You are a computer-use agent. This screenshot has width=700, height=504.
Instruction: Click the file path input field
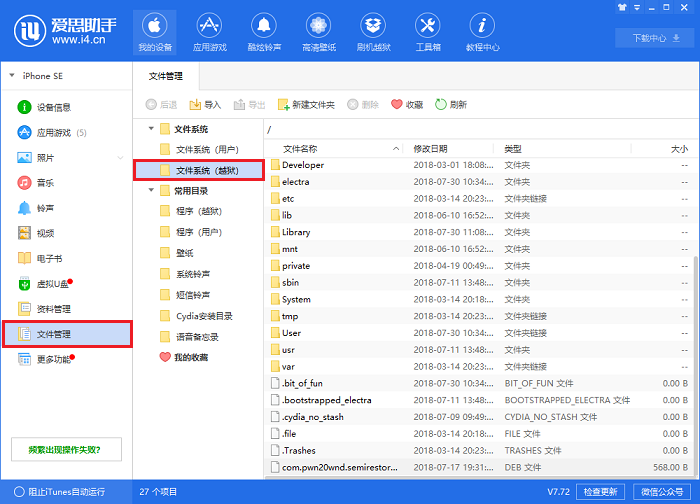480,130
